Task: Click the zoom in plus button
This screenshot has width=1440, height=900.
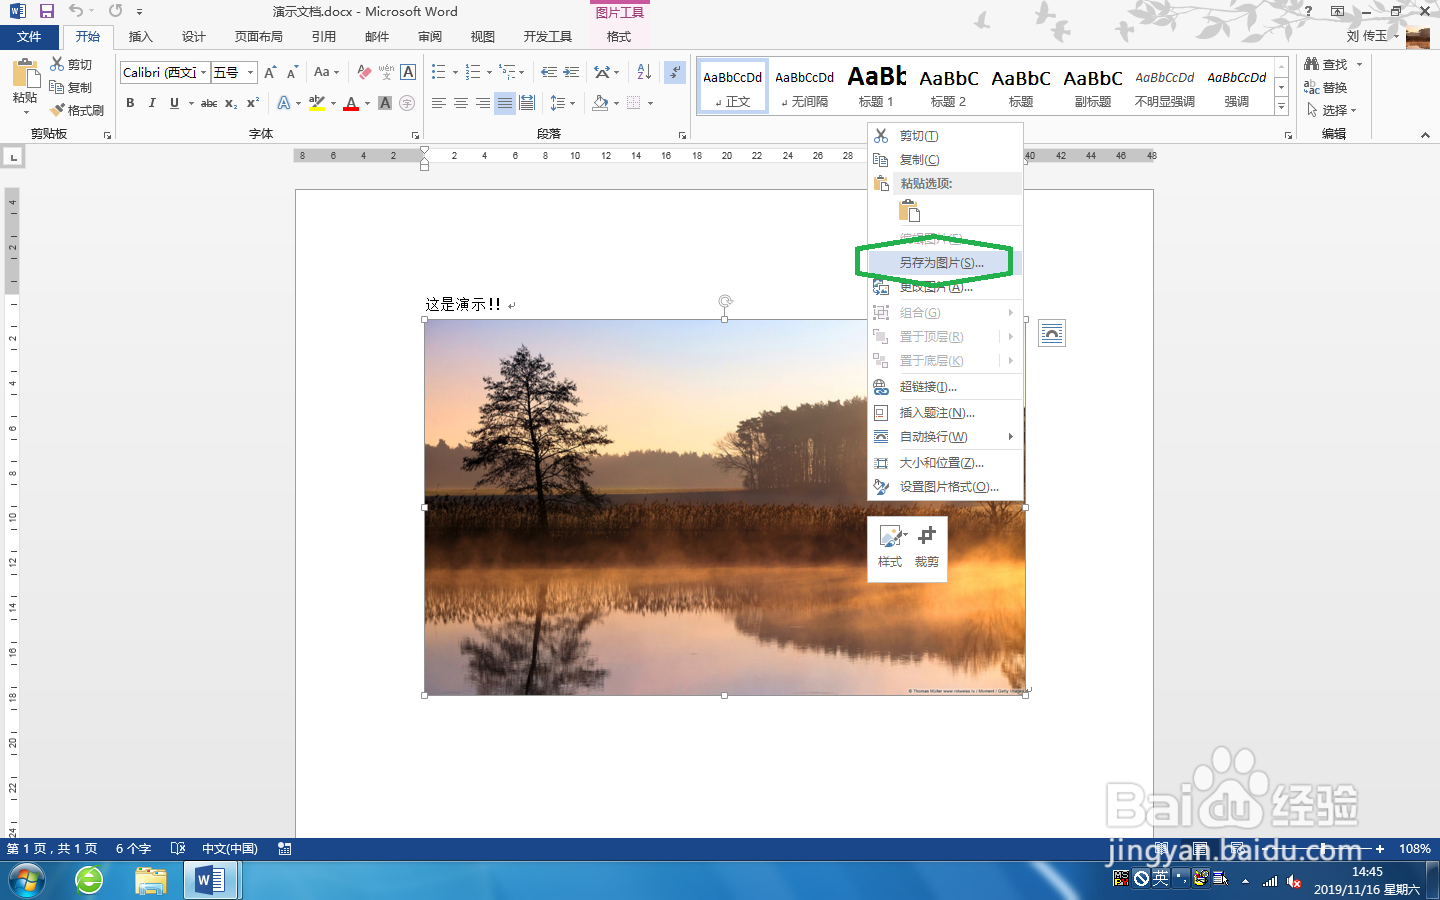Action: click(x=1380, y=849)
